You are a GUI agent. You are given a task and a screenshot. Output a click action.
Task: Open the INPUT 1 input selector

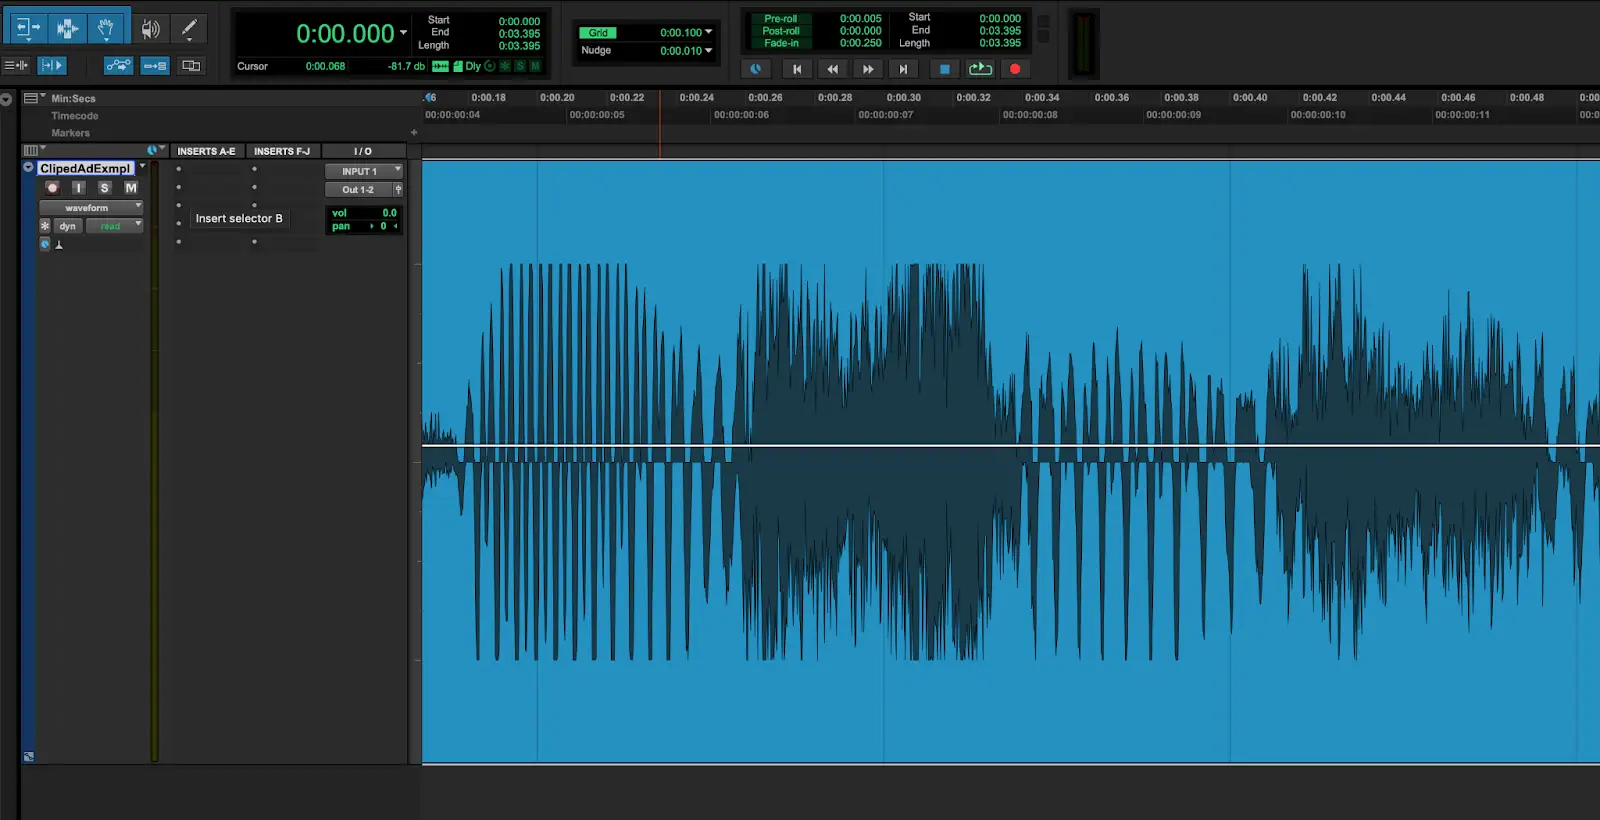tap(363, 171)
